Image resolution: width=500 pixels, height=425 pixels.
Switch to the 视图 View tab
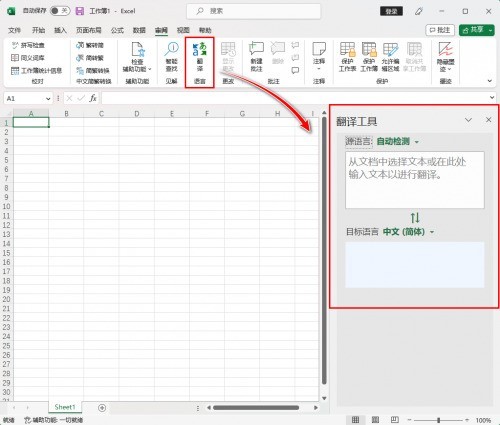183,30
